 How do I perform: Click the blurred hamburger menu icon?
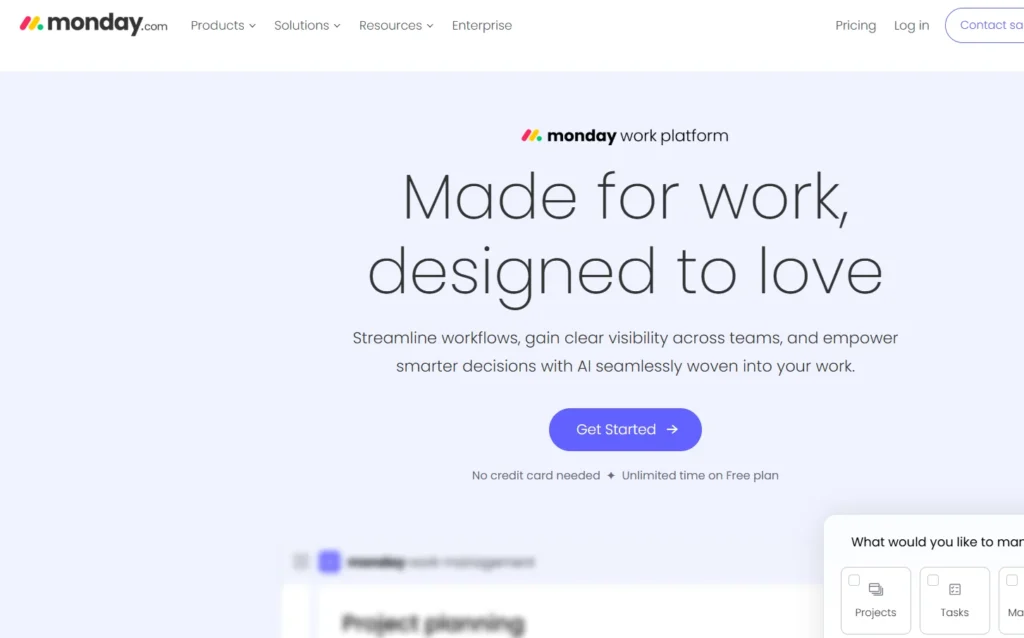pos(301,562)
